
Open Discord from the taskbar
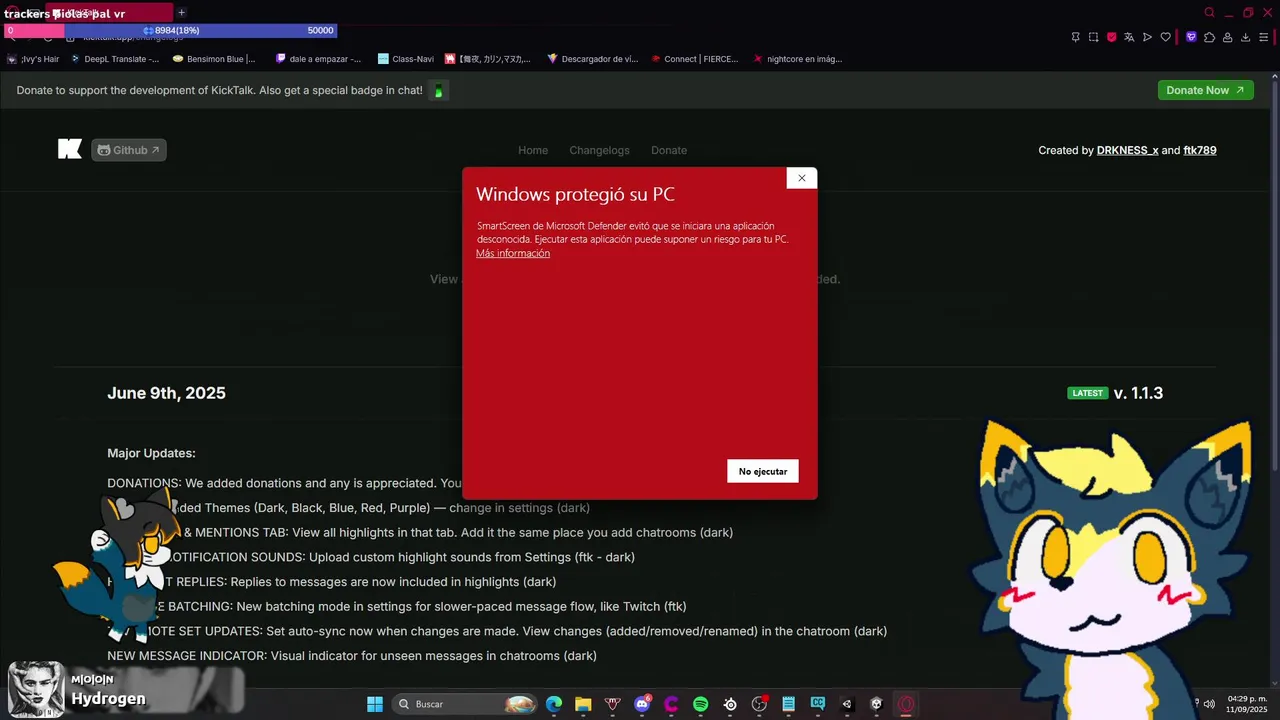(x=642, y=704)
